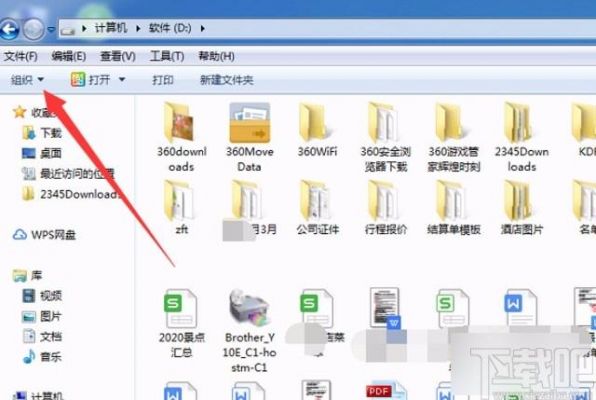Open the recent locations dropdown arrow
Image resolution: width=596 pixels, height=400 pixels.
tap(51, 29)
